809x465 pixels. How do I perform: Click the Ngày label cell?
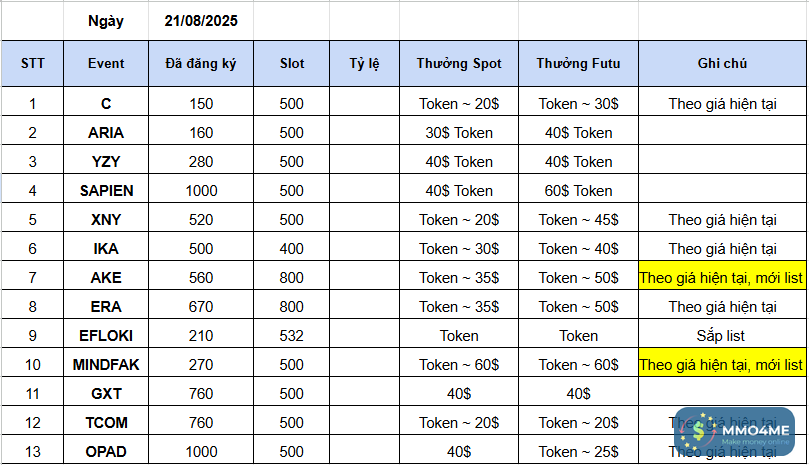[106, 20]
